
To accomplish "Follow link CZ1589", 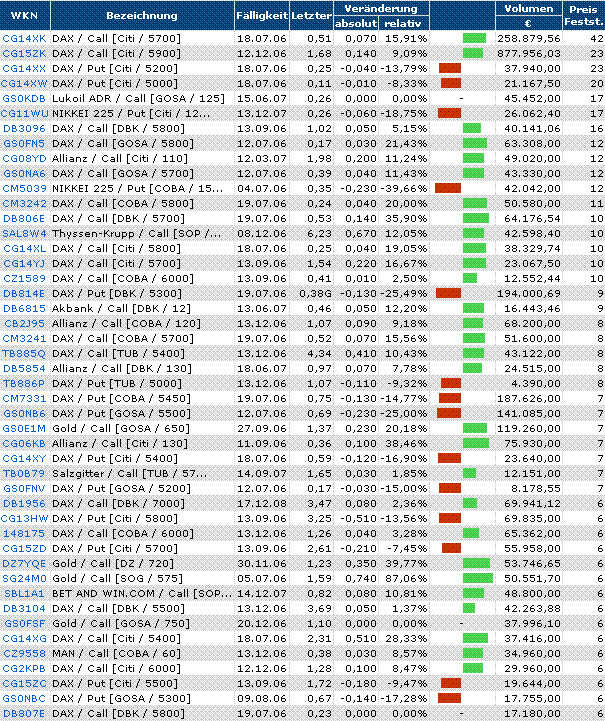I will tap(24, 279).
